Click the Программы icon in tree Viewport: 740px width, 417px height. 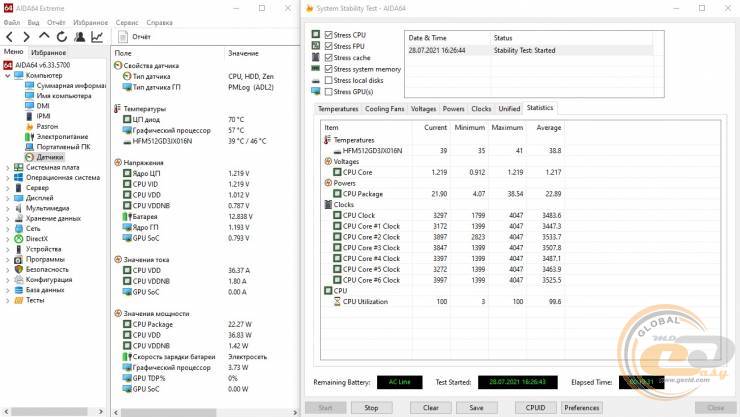coord(18,259)
